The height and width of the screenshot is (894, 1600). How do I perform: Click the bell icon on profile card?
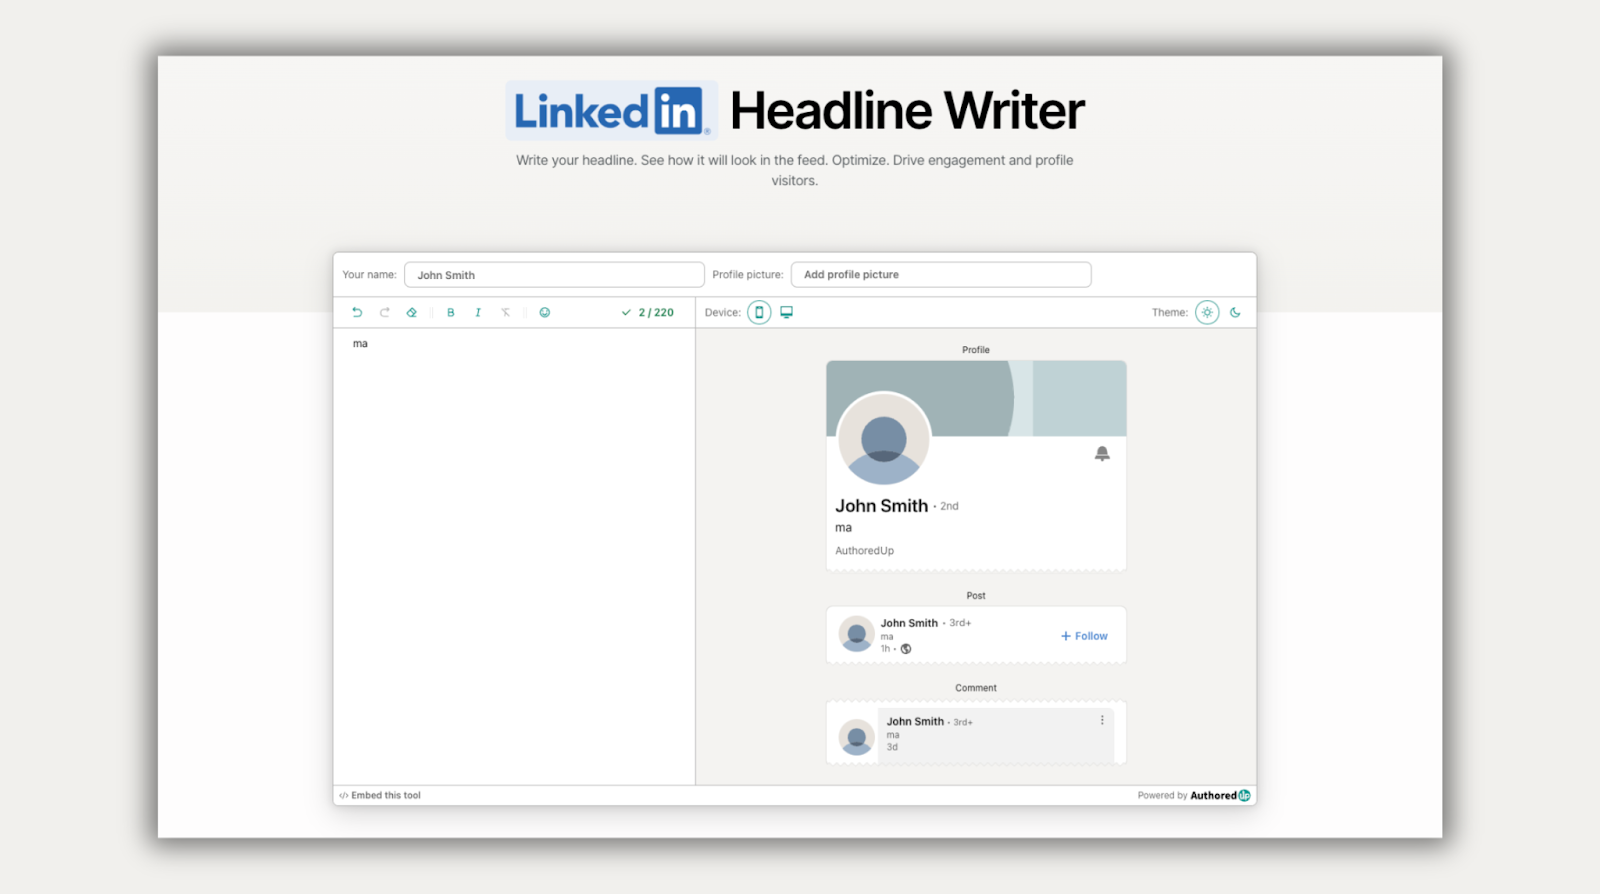1102,454
